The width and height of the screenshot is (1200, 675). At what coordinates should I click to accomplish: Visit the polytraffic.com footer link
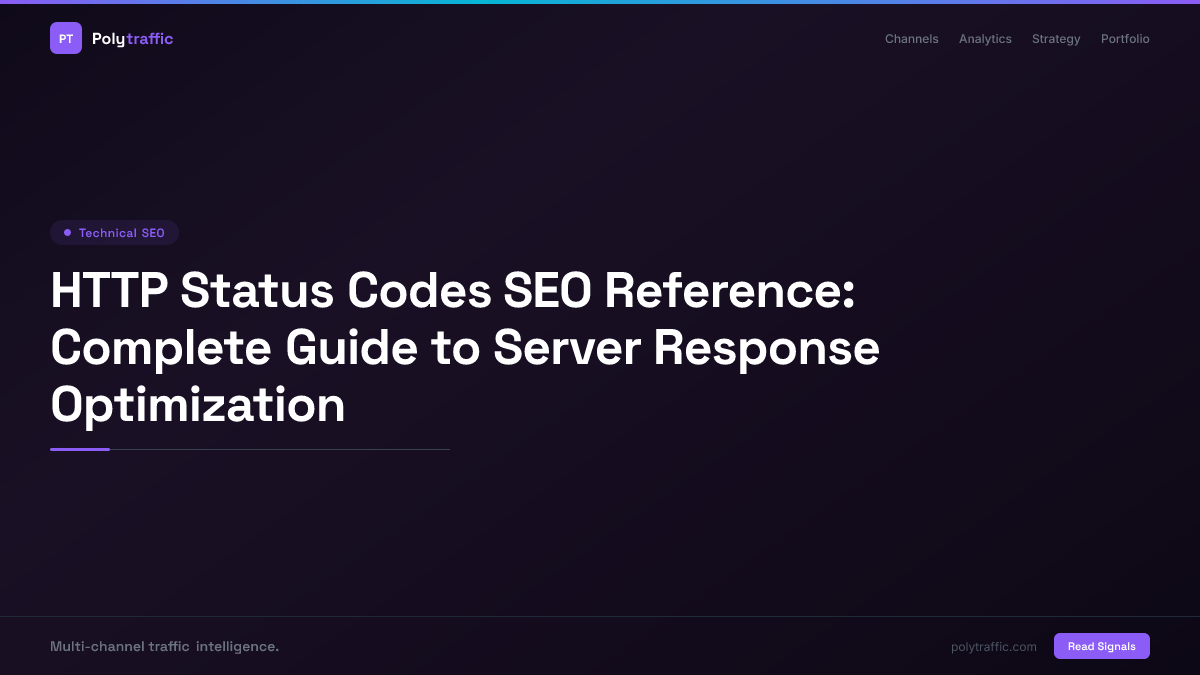point(994,647)
